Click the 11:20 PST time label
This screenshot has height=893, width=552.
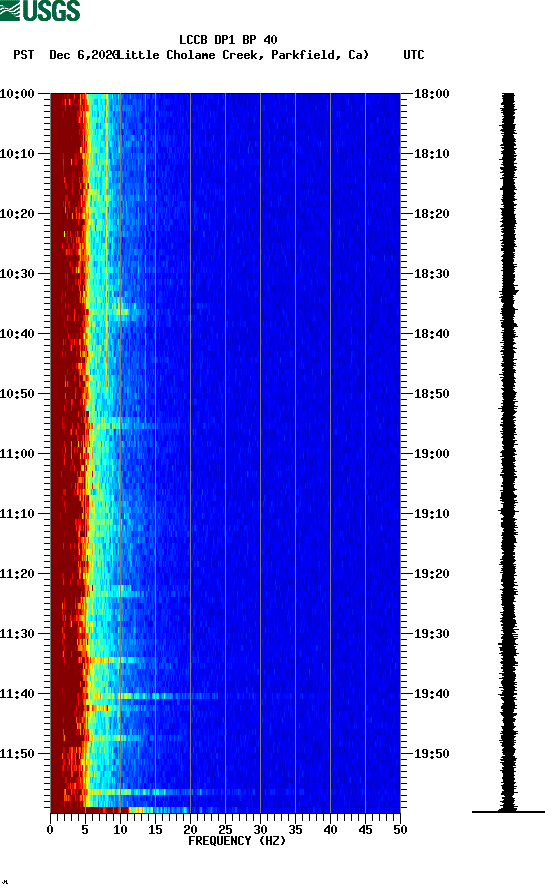pos(17,574)
